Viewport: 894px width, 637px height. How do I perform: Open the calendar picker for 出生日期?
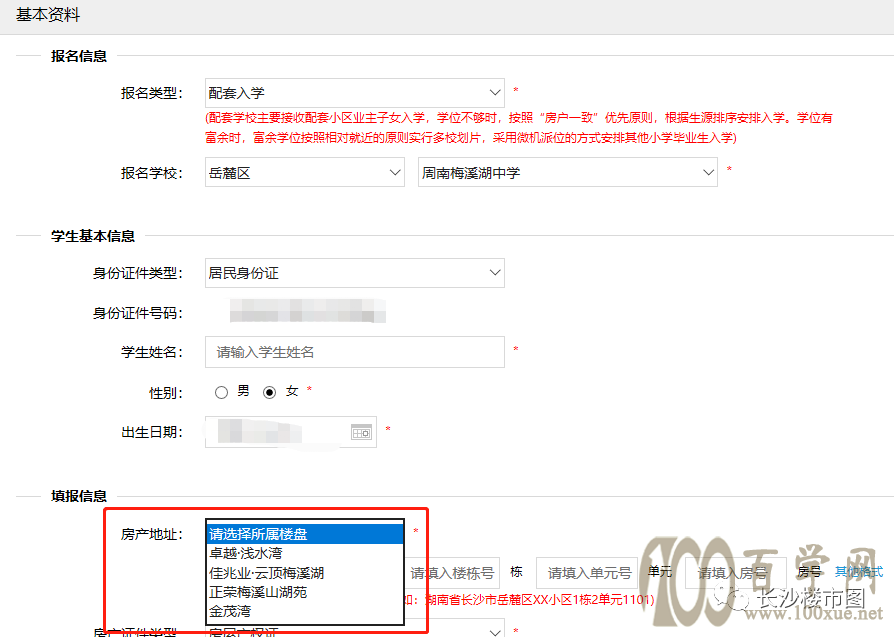coord(361,433)
